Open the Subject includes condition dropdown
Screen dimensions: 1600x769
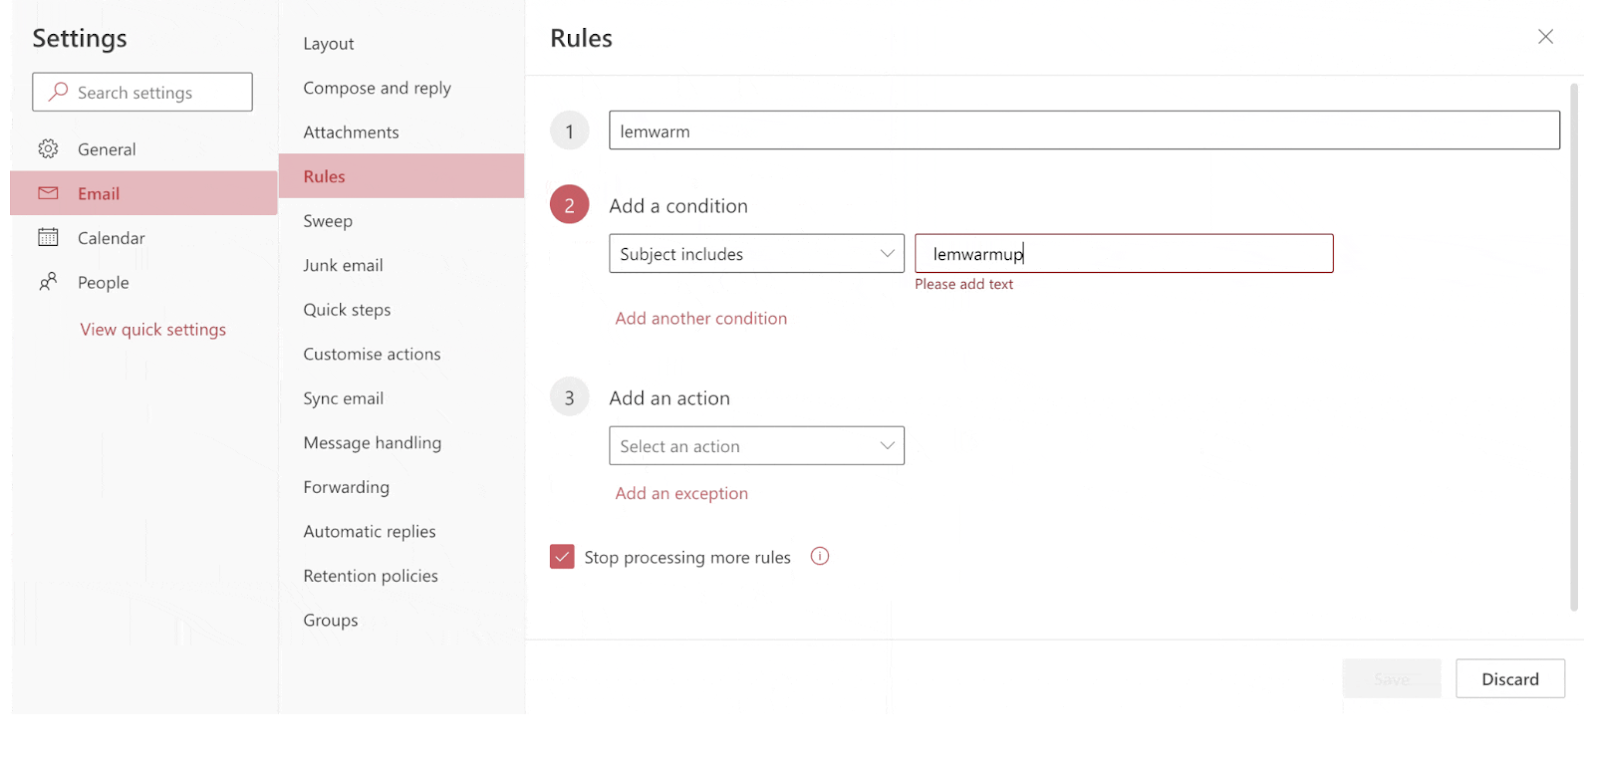(756, 254)
